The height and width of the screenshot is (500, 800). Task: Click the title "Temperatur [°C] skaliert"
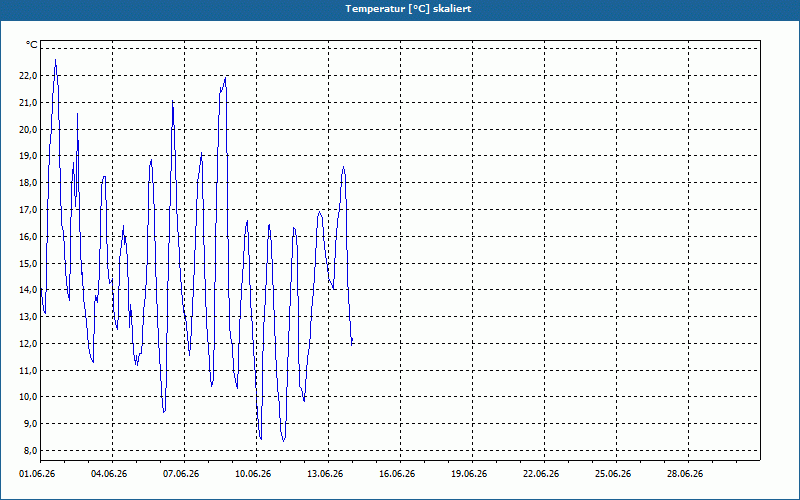point(408,9)
